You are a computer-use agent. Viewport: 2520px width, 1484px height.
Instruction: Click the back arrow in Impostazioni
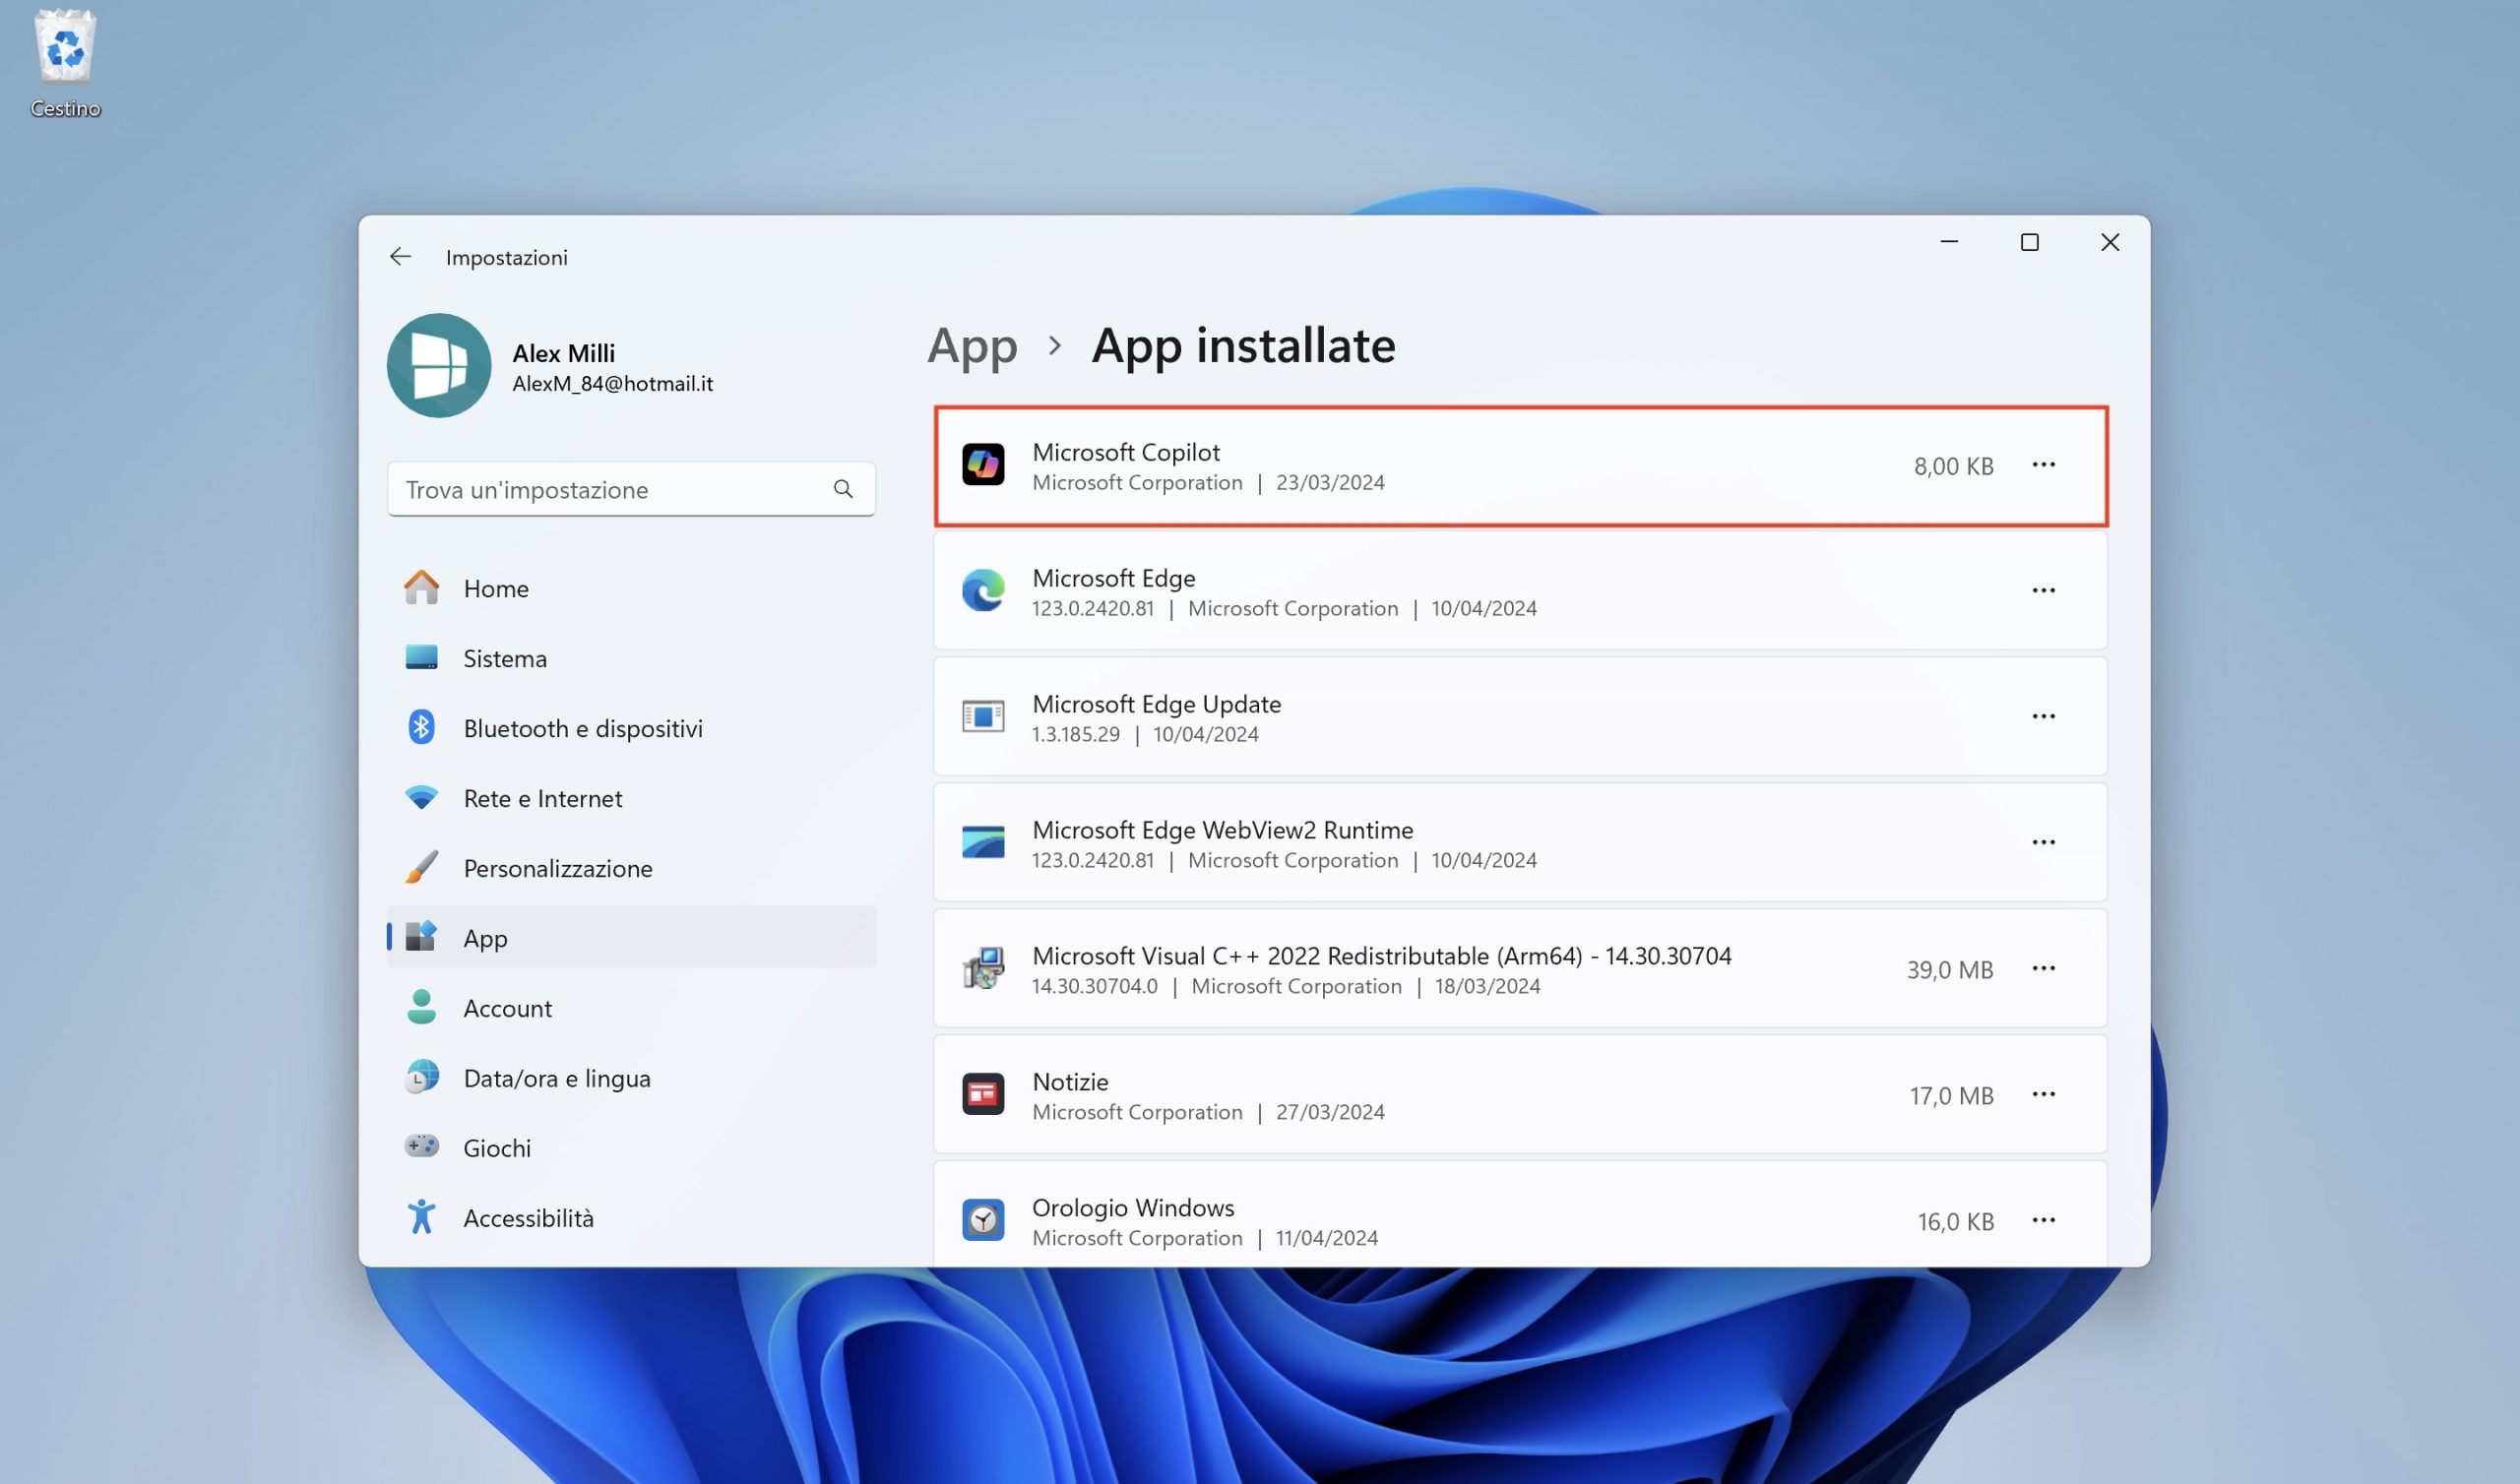(x=400, y=257)
